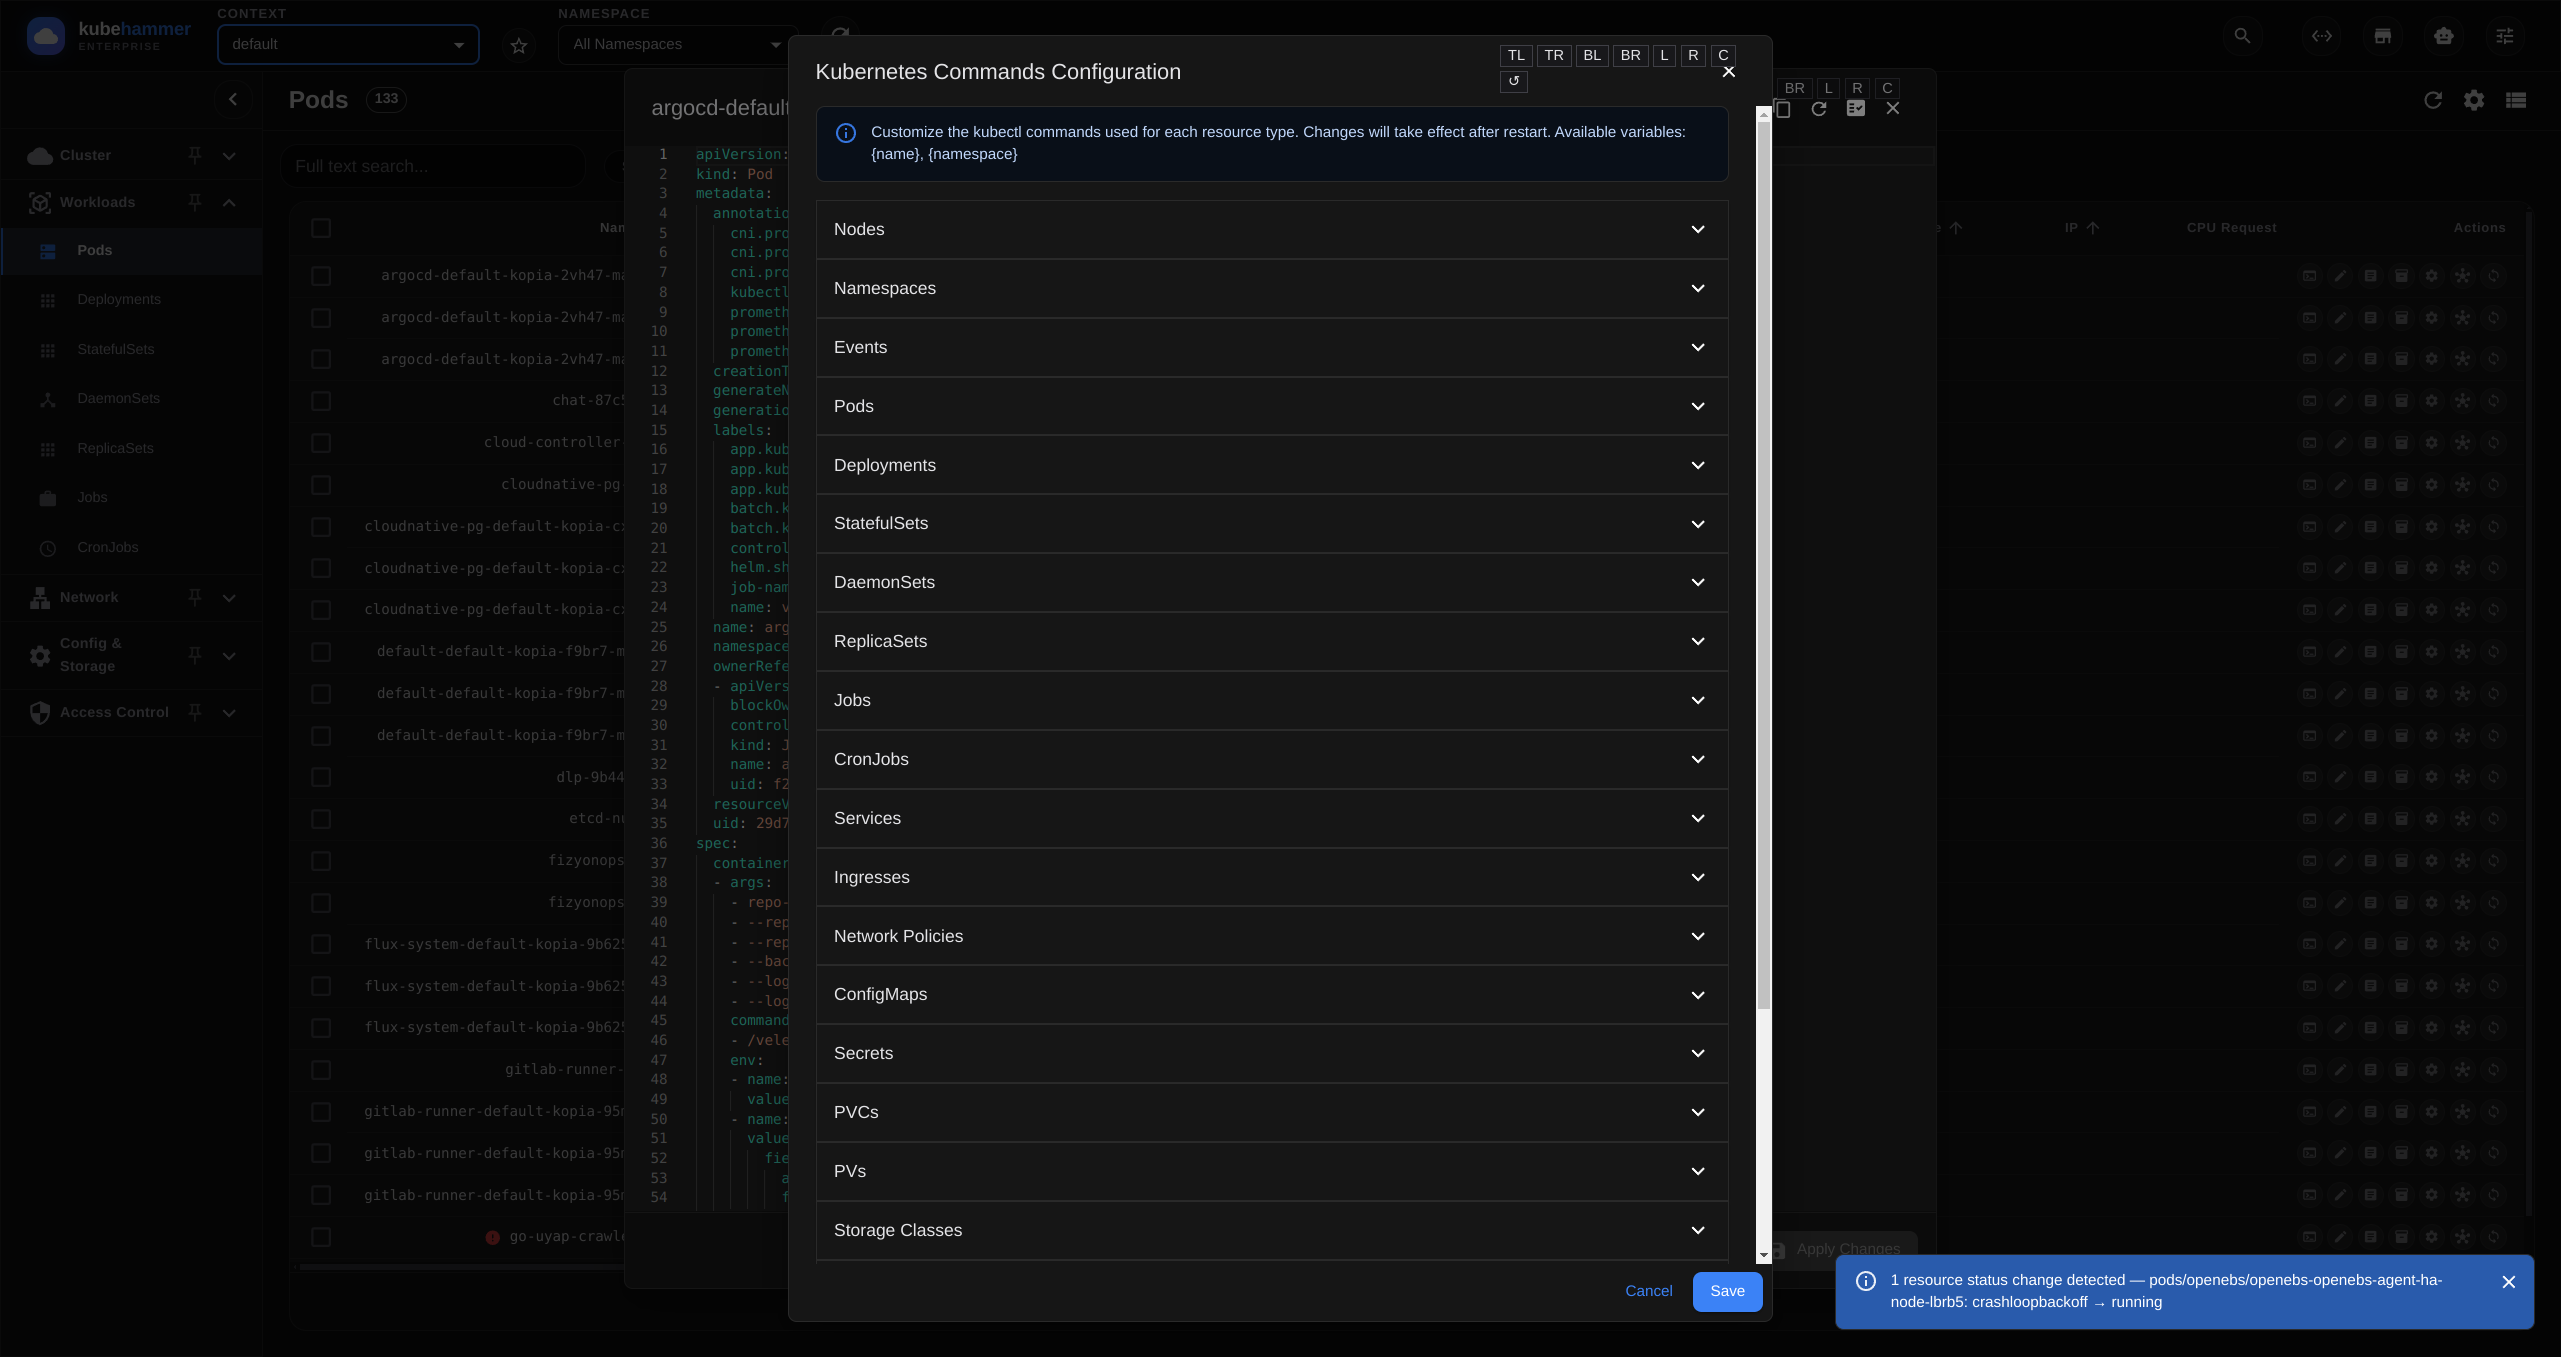
Task: Click the dialog scrollbar's down arrow
Action: (x=1764, y=1255)
